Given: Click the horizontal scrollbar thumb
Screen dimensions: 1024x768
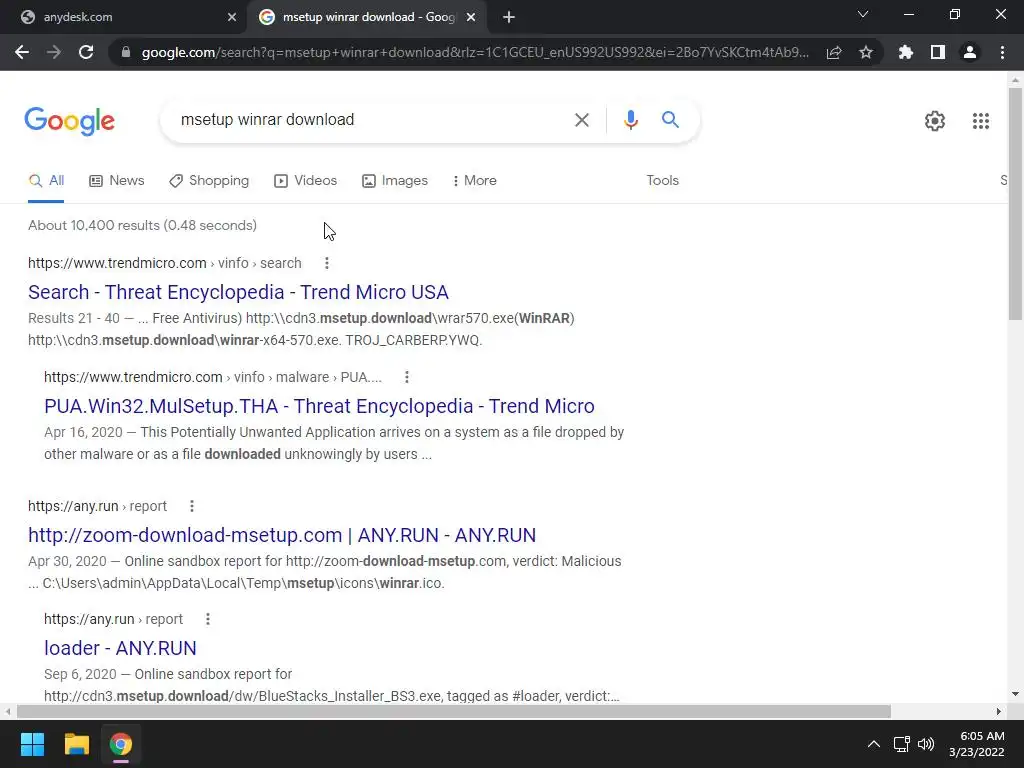Looking at the screenshot, I should (454, 711).
